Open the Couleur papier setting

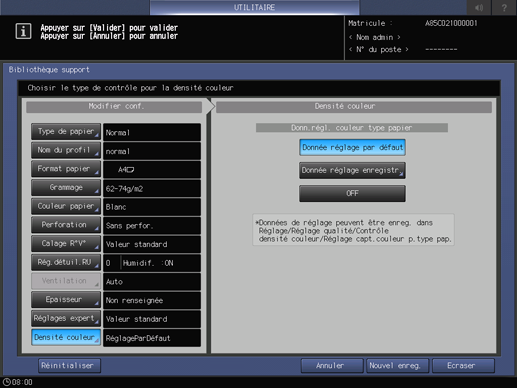66,206
